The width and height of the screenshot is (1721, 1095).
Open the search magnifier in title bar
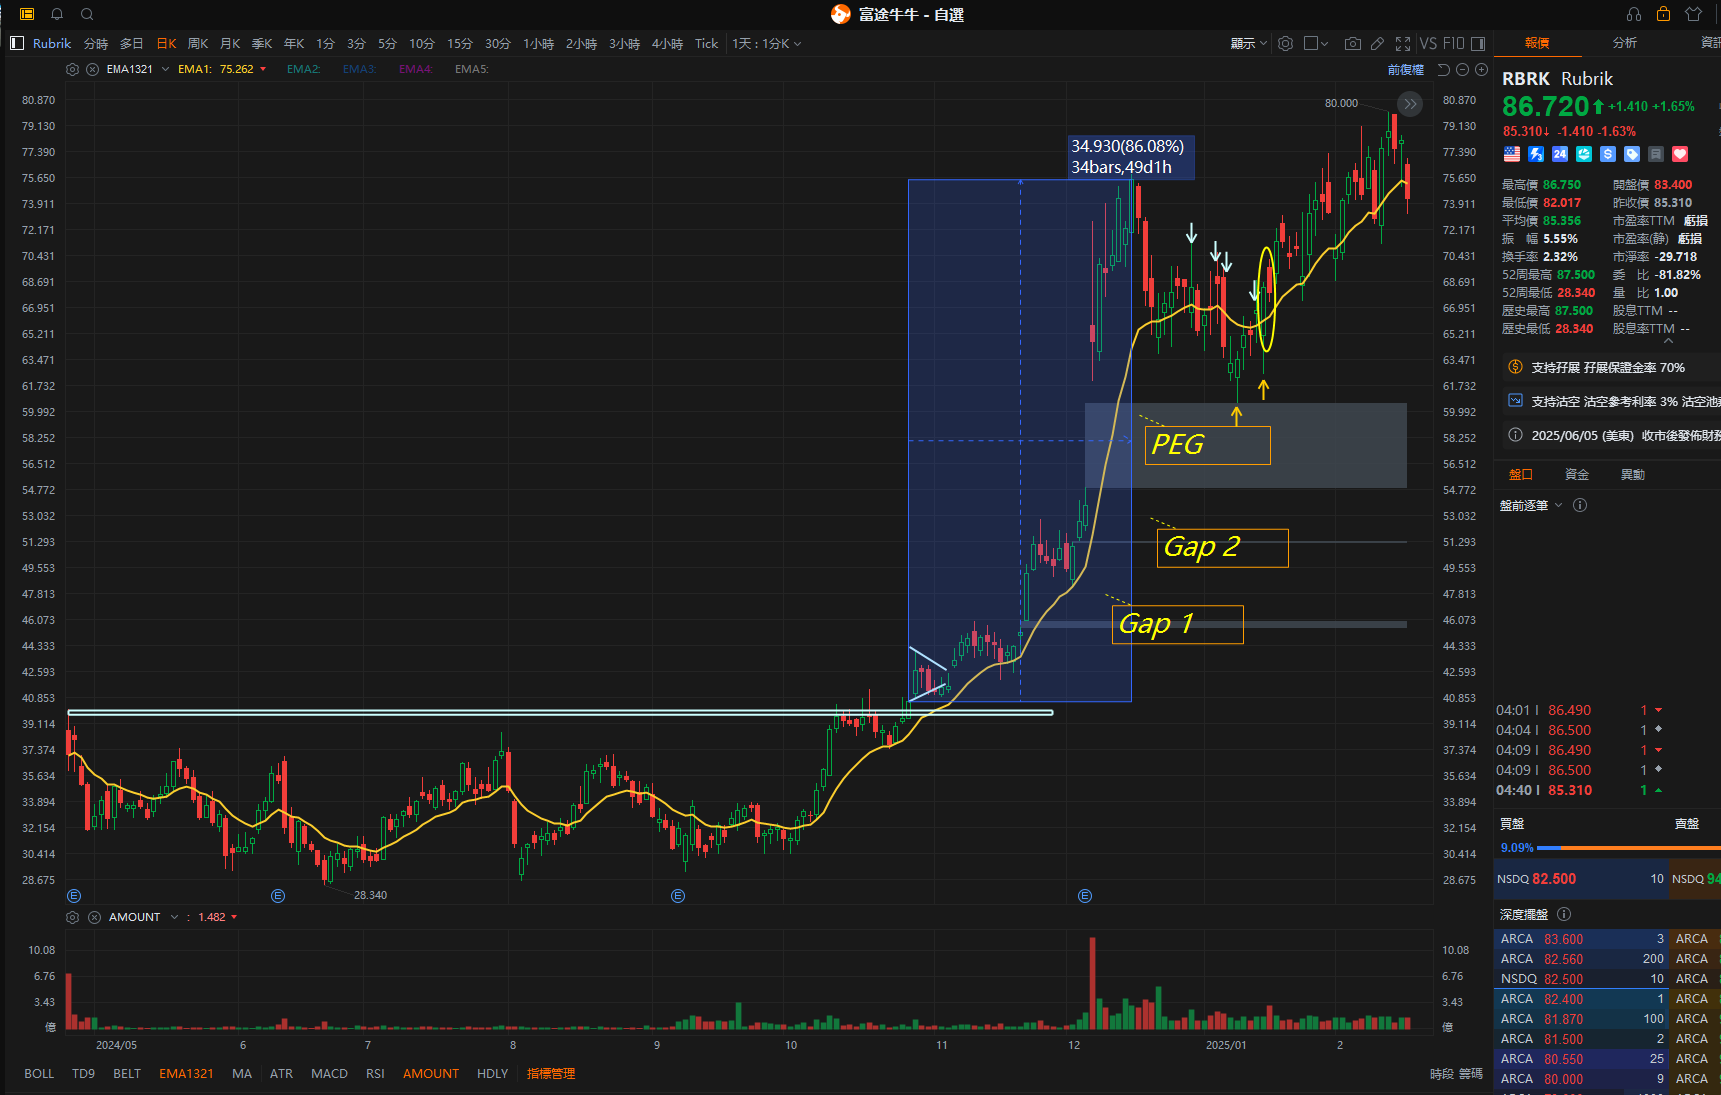[x=87, y=14]
